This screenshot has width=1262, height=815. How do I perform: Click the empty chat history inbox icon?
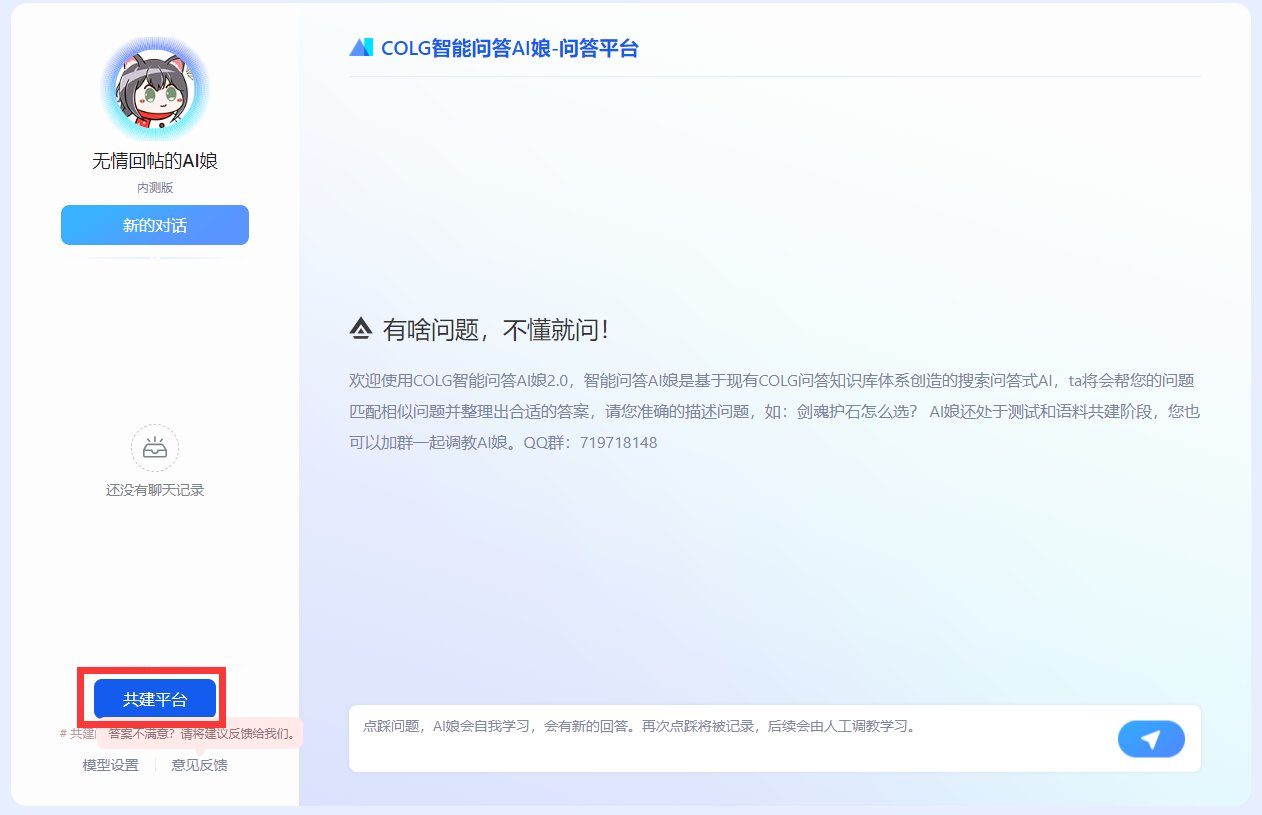tap(155, 448)
